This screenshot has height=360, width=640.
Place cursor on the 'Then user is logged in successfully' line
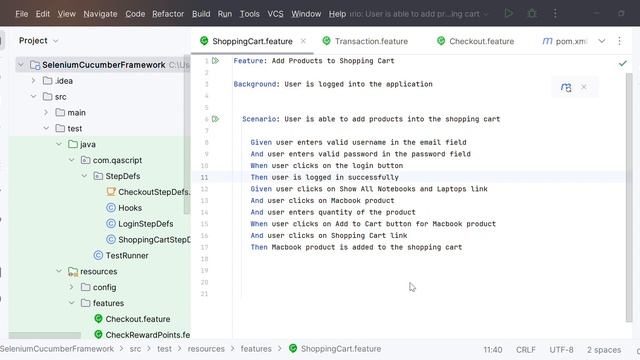click(324, 177)
